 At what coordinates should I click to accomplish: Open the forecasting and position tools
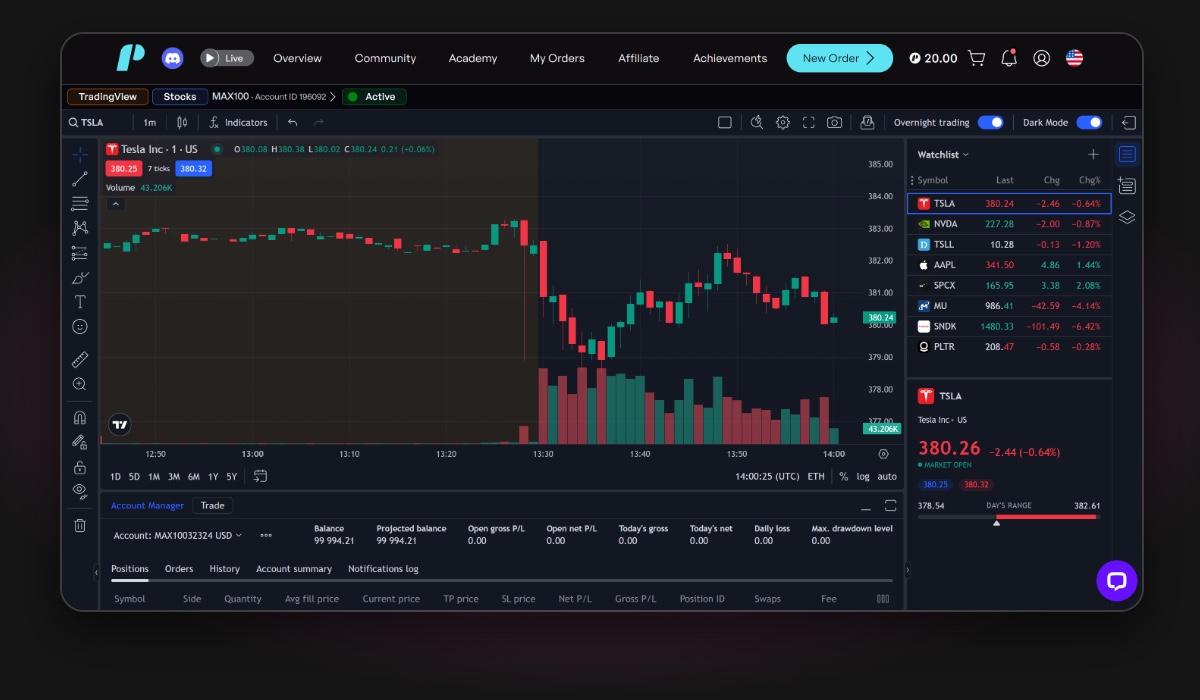coord(80,253)
